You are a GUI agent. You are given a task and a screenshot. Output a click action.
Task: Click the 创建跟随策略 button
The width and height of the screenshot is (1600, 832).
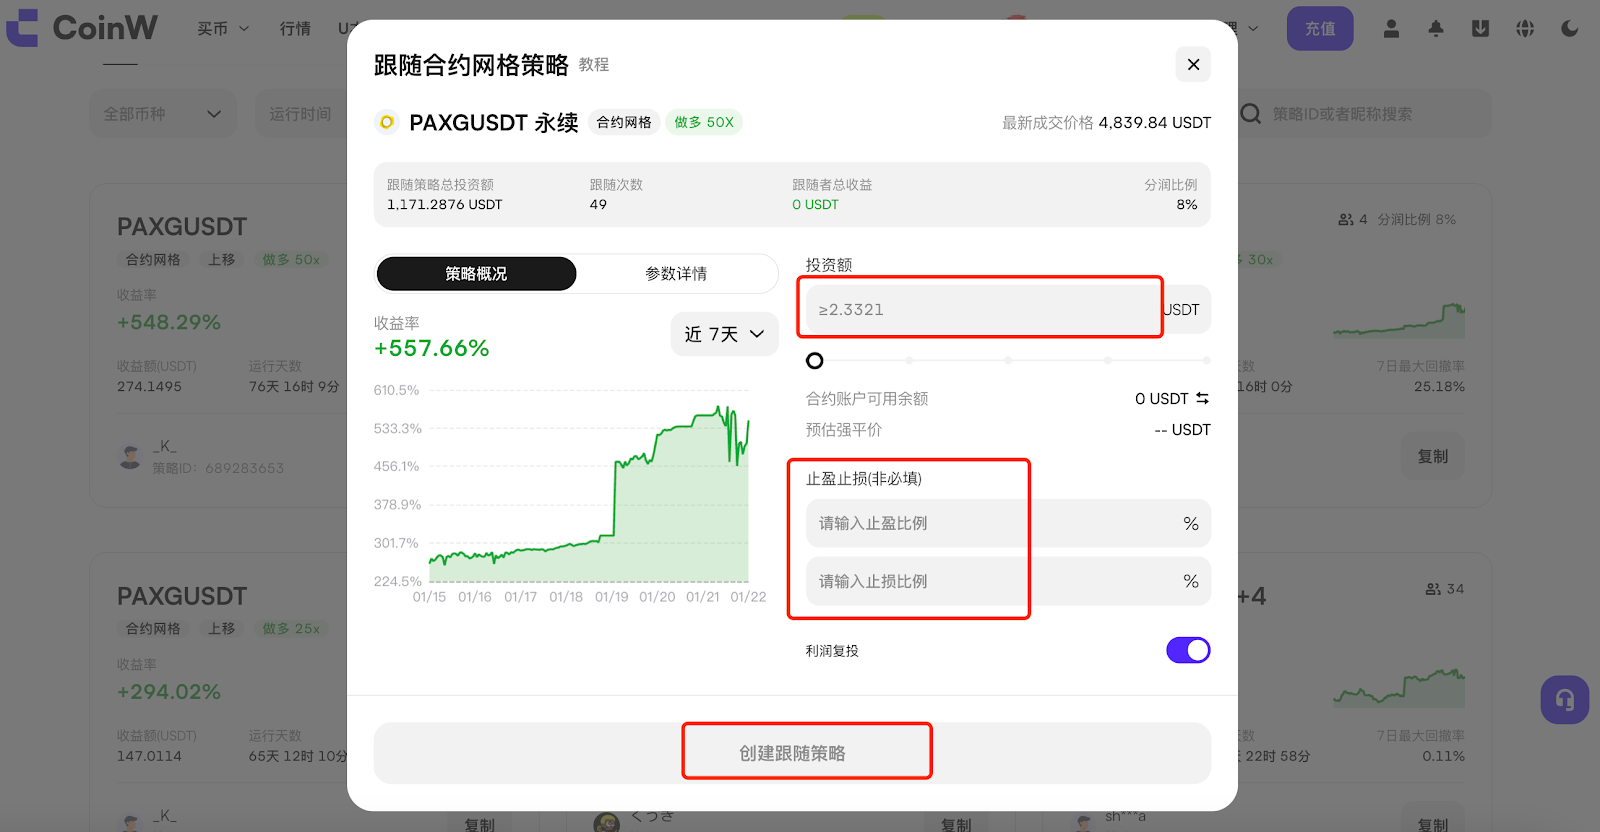(792, 753)
